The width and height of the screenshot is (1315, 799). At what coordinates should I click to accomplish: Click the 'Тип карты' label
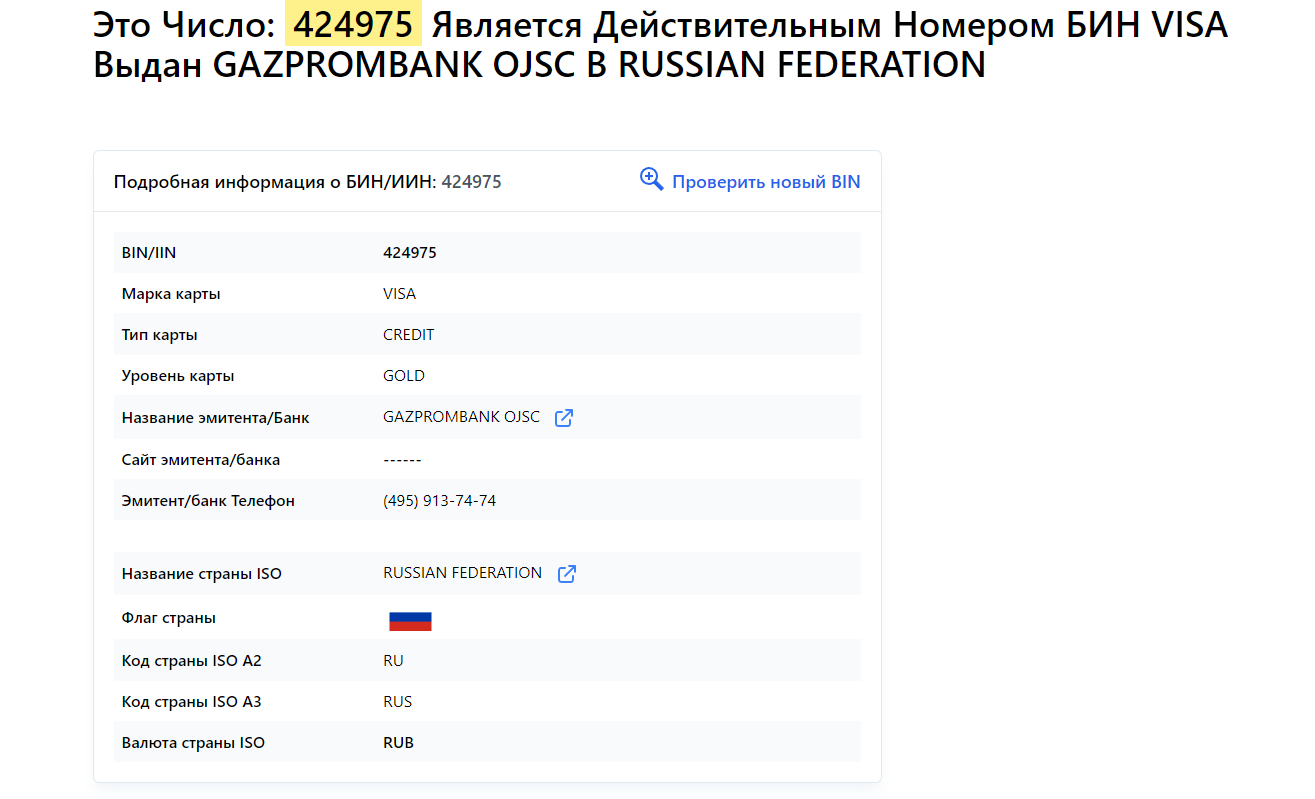point(159,335)
